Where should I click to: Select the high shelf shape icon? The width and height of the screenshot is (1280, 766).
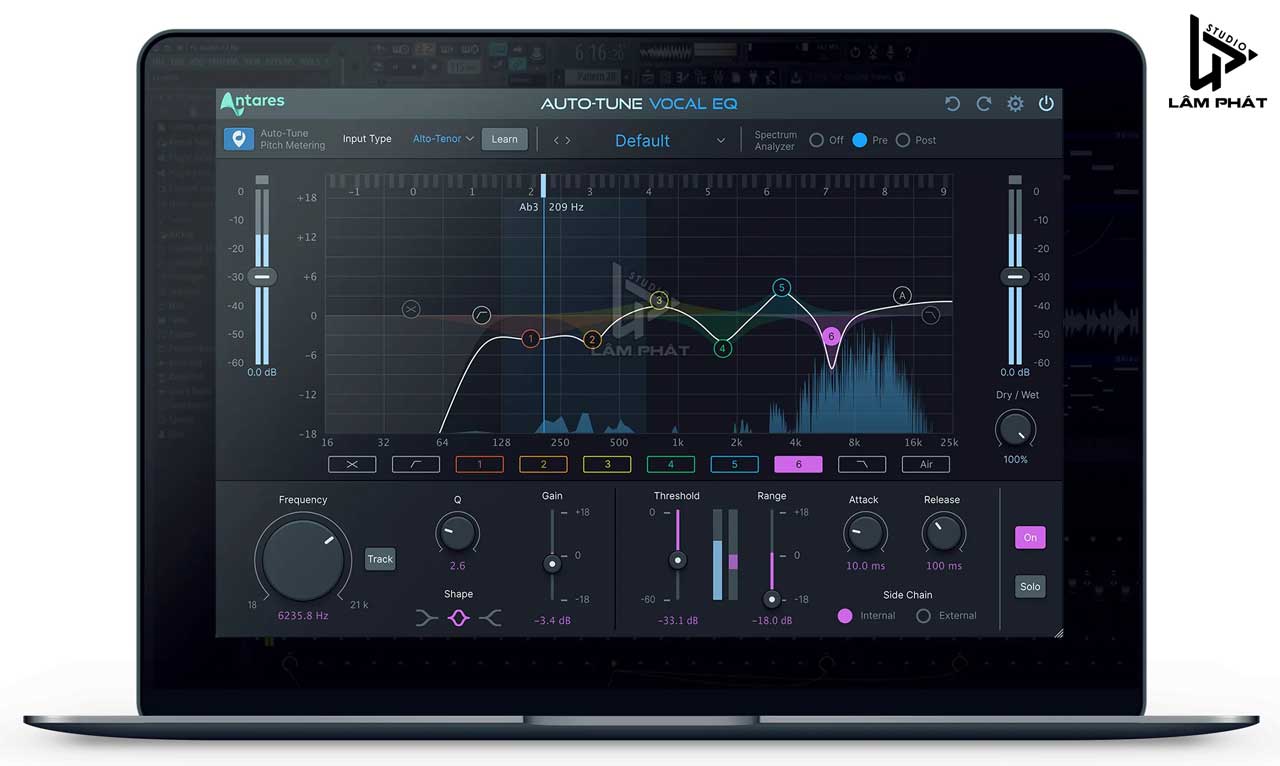490,619
